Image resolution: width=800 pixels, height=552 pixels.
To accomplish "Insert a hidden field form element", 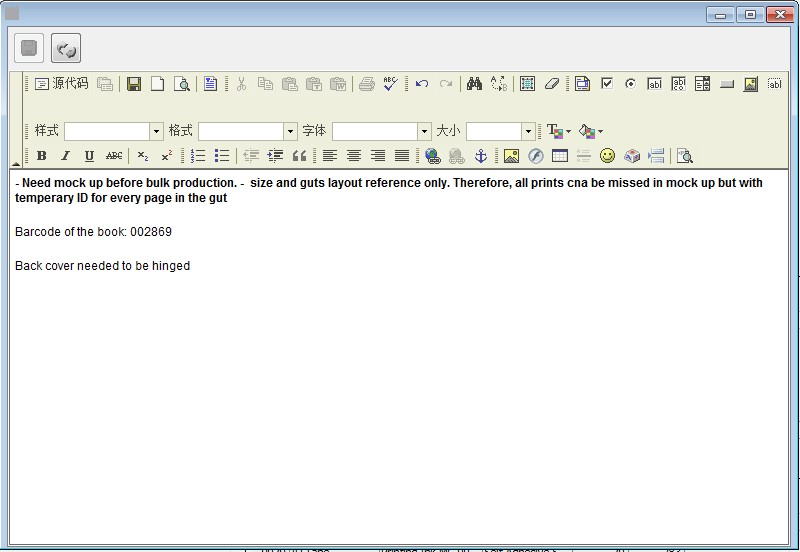I will (x=774, y=84).
